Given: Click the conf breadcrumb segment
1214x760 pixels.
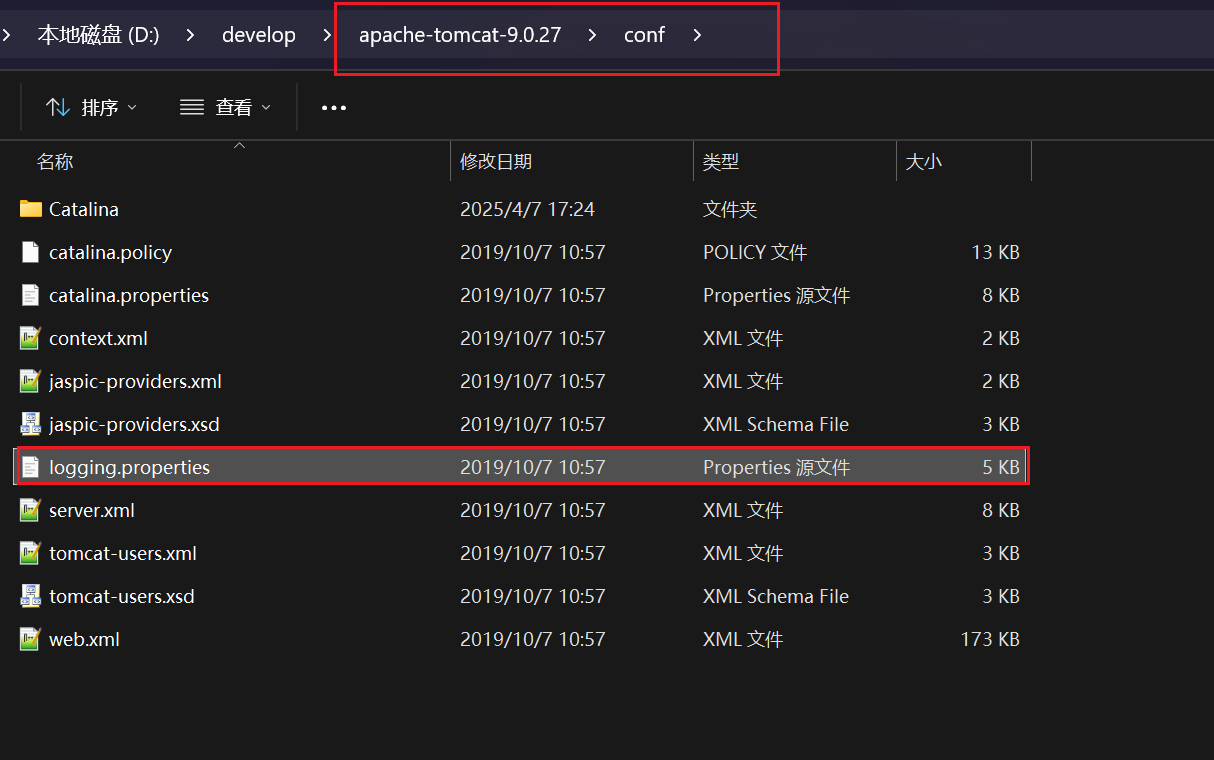Looking at the screenshot, I should click(644, 35).
